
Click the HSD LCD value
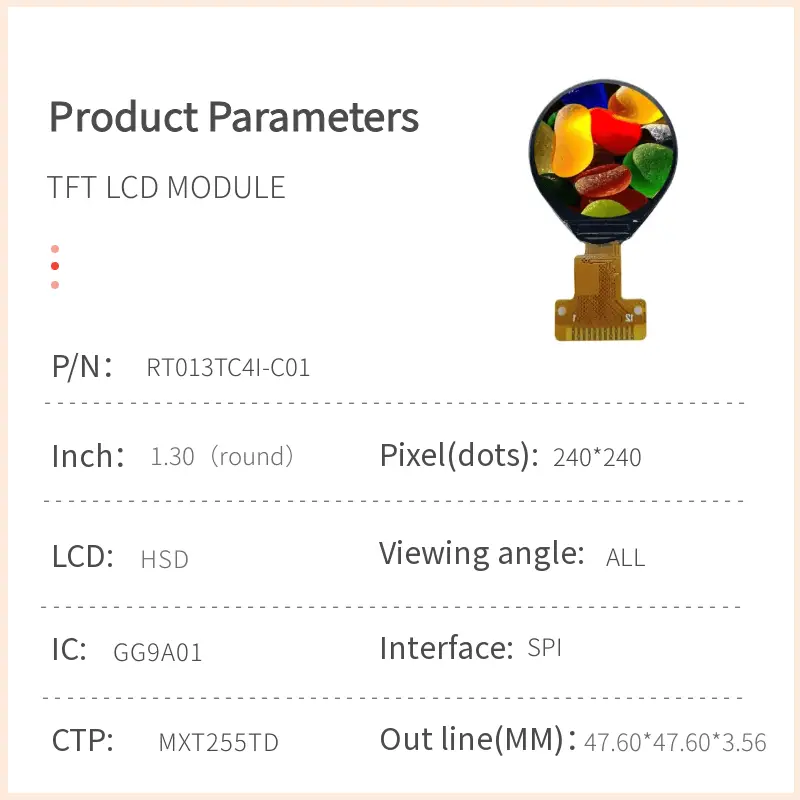pyautogui.click(x=165, y=559)
